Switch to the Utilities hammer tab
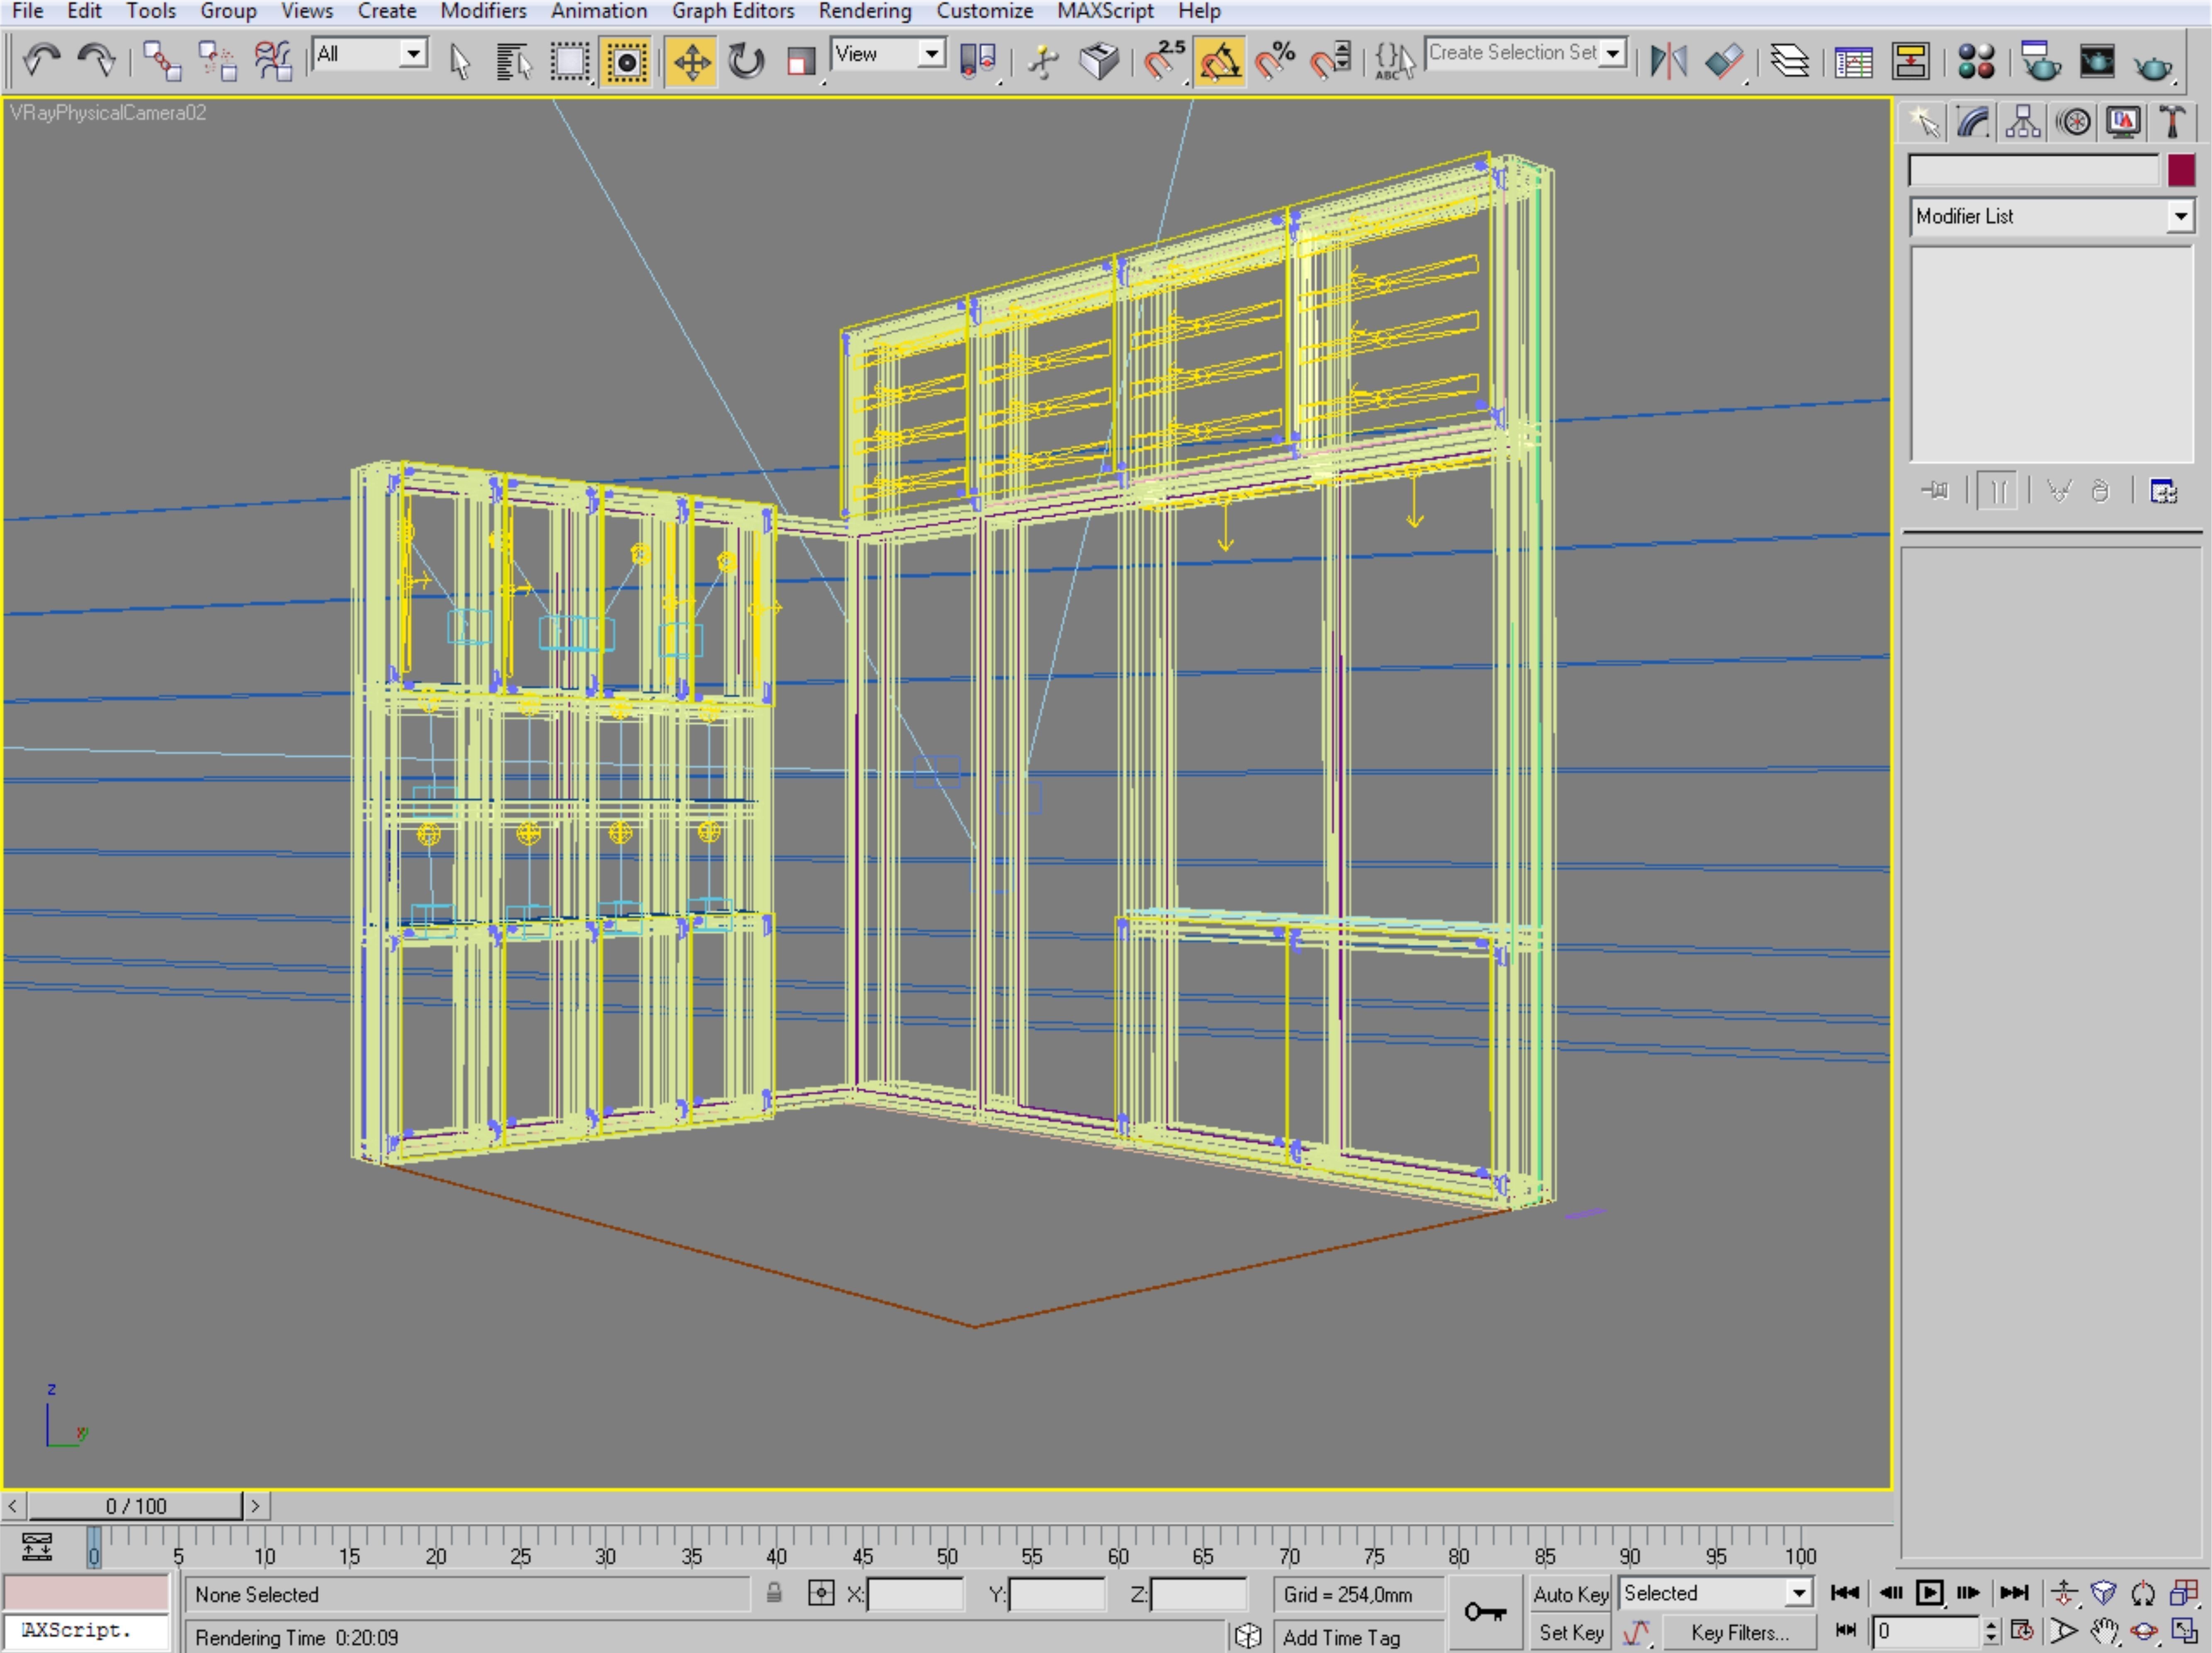 [x=2172, y=122]
